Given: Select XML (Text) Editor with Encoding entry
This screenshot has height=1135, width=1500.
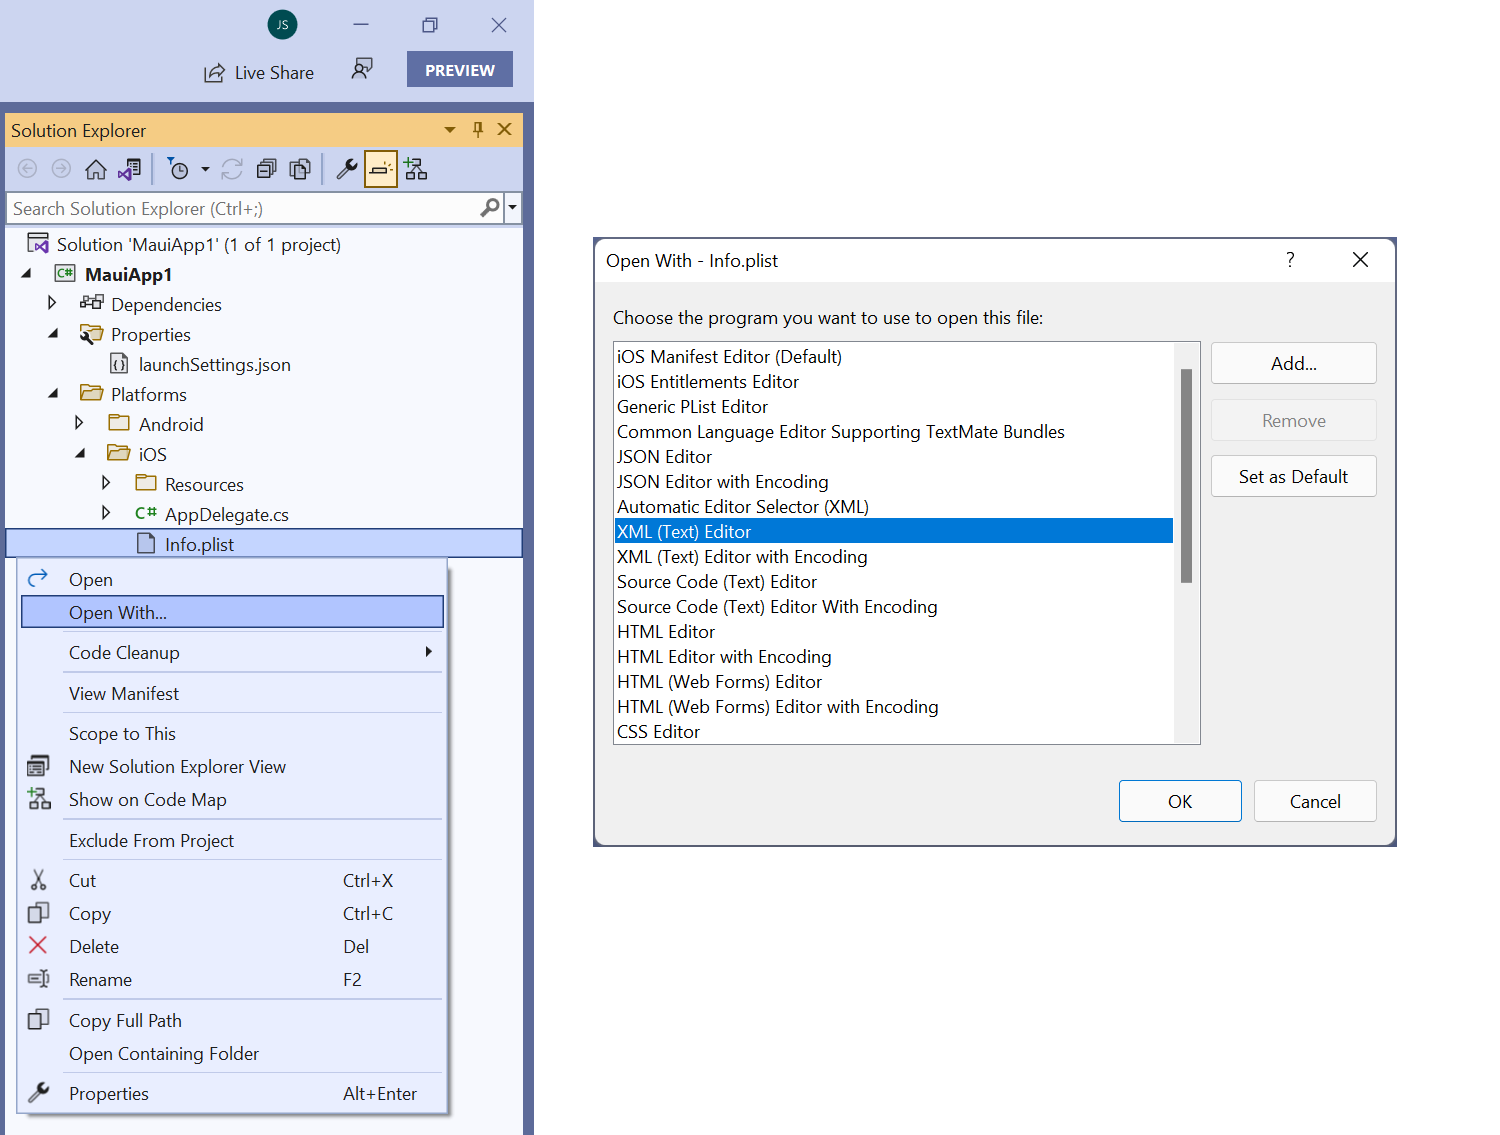Looking at the screenshot, I should click(x=742, y=556).
